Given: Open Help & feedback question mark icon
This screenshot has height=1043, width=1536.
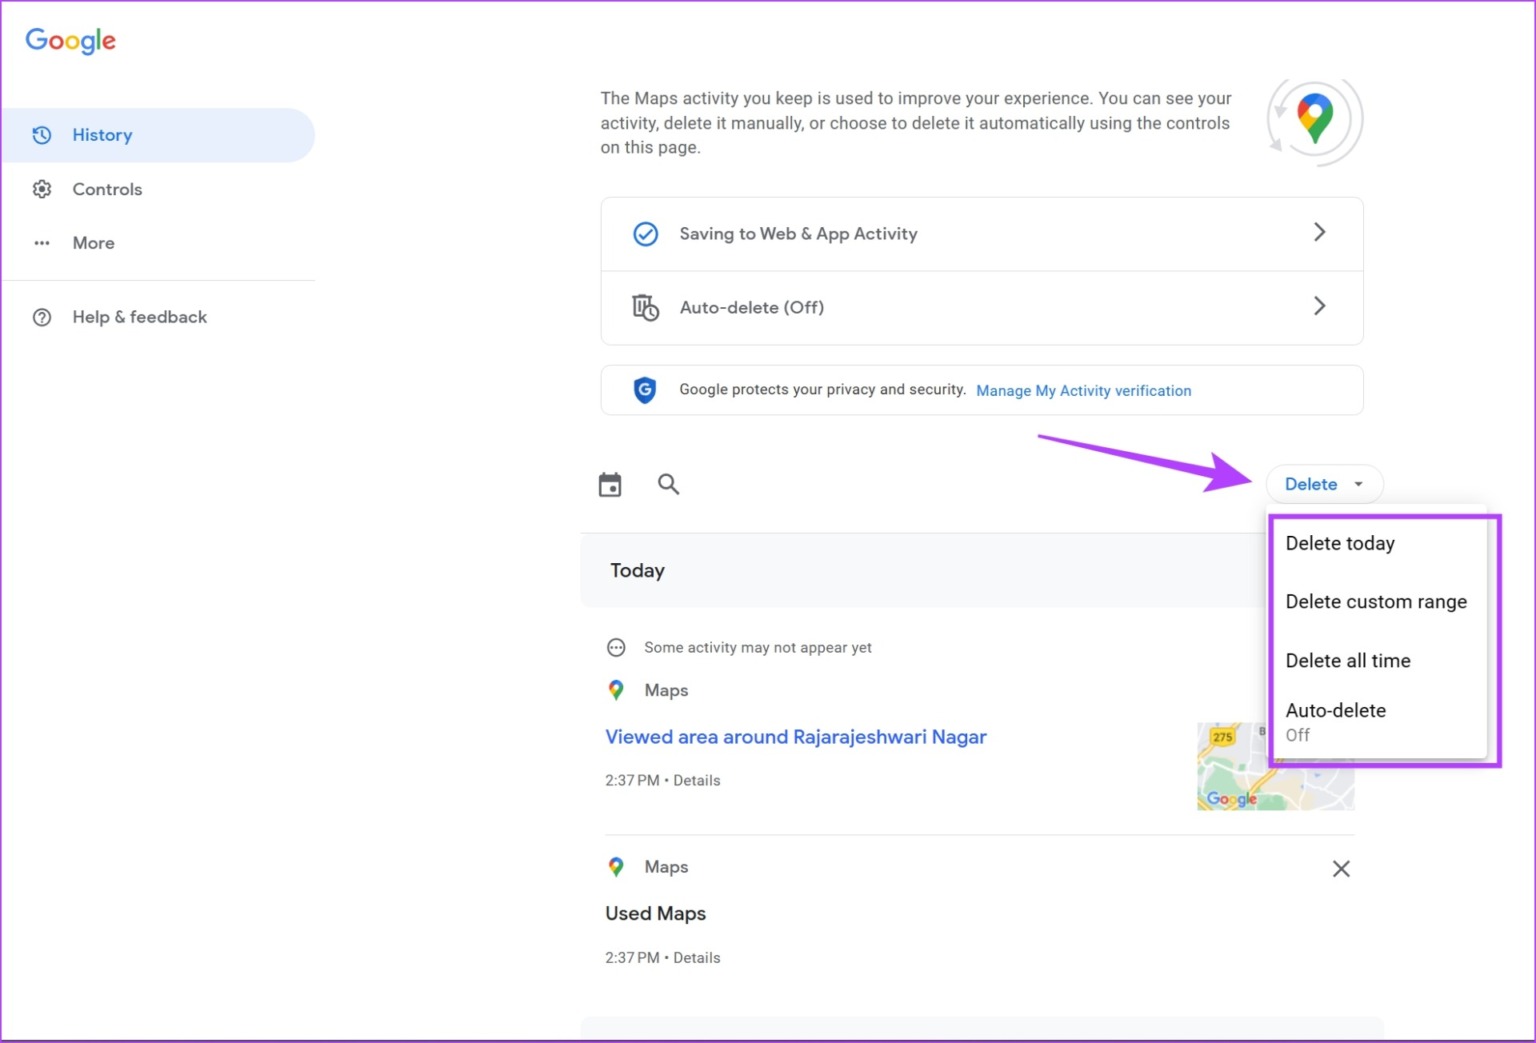Looking at the screenshot, I should click(42, 317).
